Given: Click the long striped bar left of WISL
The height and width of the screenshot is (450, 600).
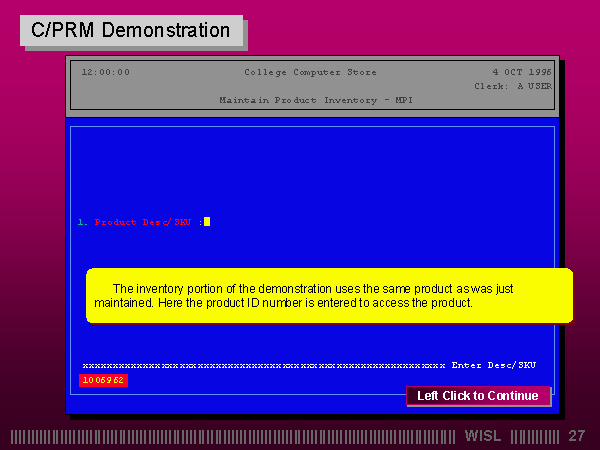Looking at the screenshot, I should [x=235, y=436].
